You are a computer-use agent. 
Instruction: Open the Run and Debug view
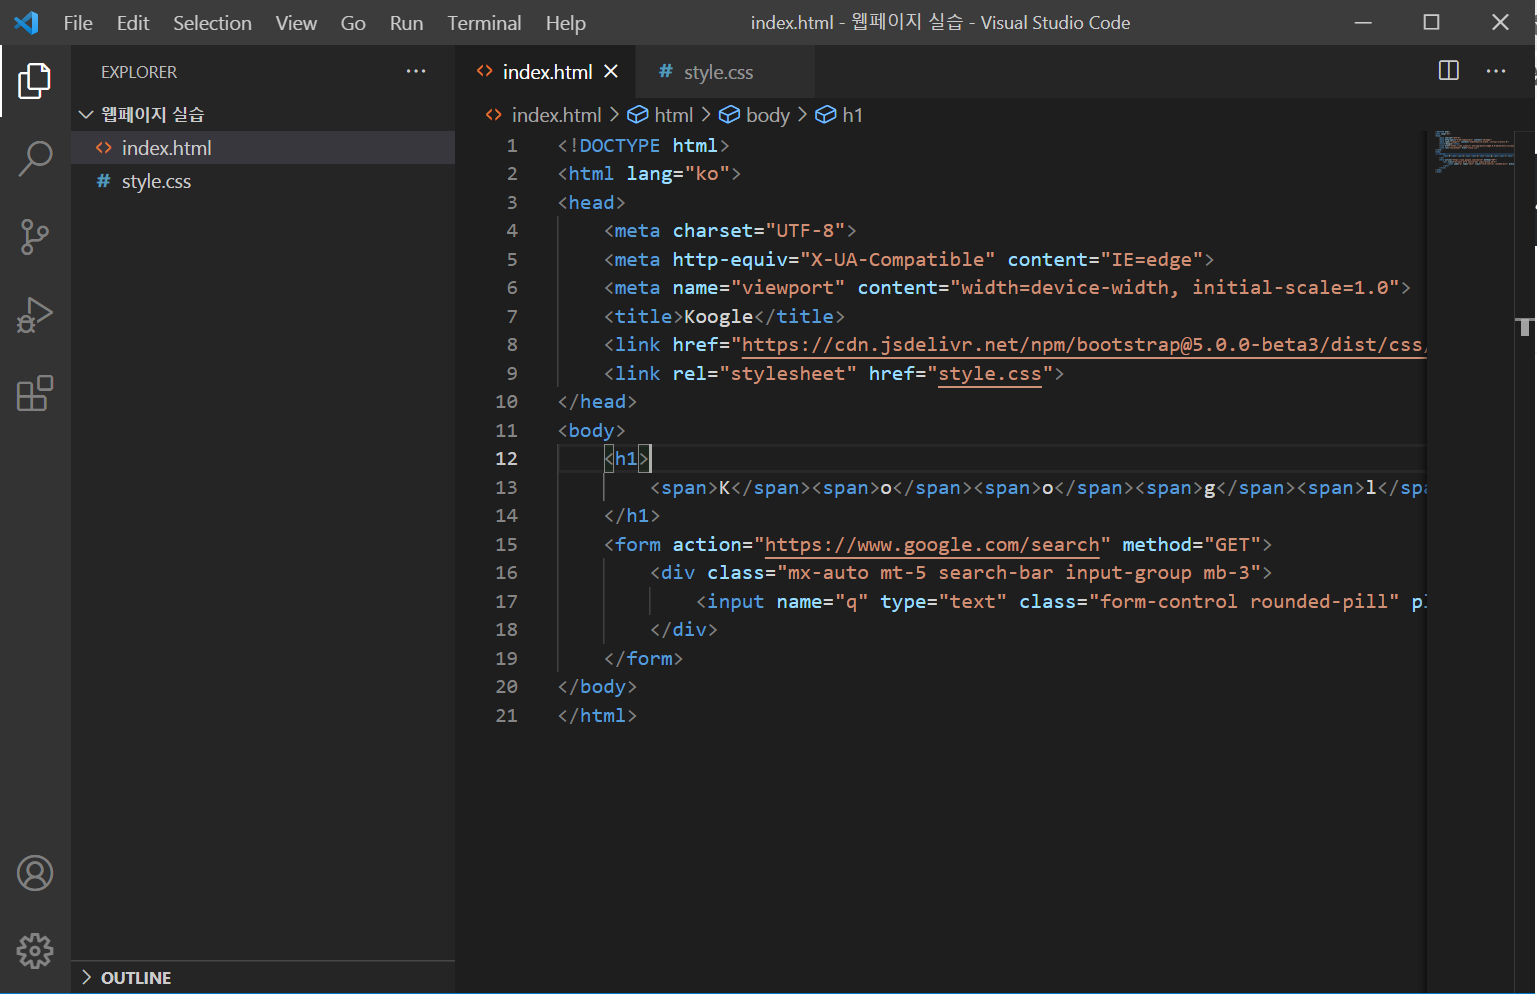pos(35,315)
